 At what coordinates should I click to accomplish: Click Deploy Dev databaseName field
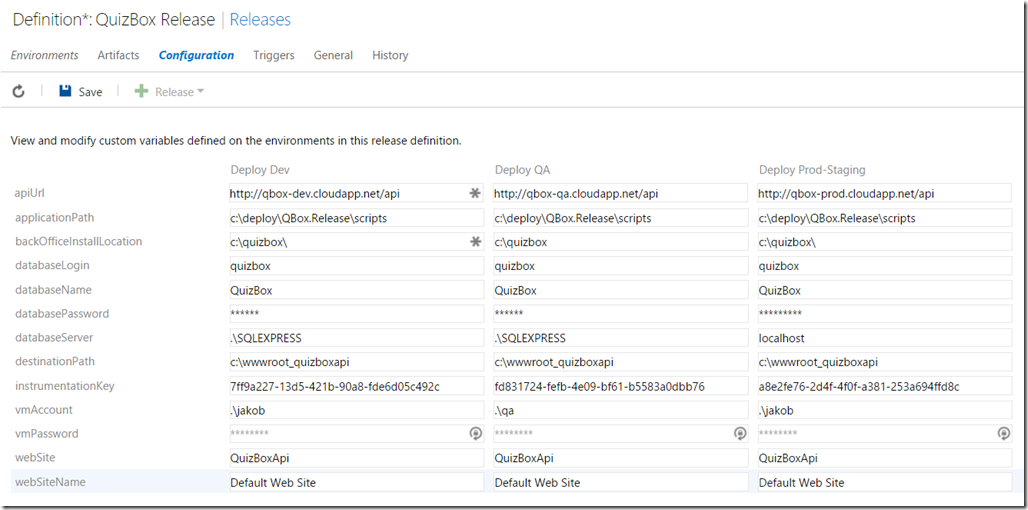[x=357, y=290]
